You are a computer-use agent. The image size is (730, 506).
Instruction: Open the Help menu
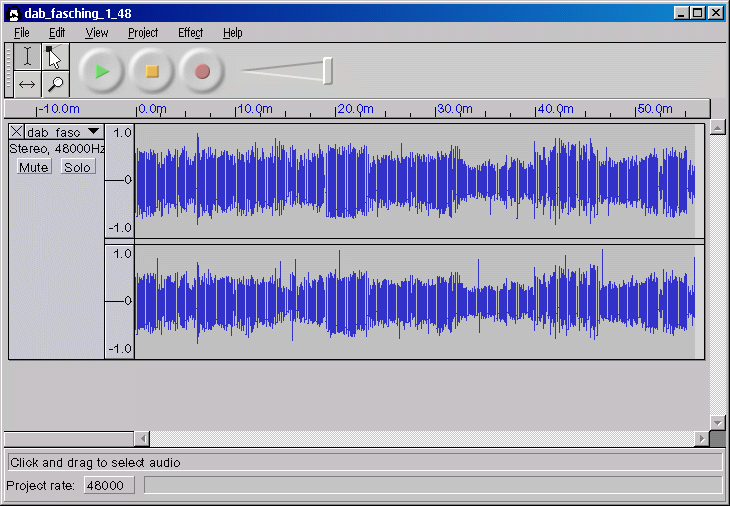[232, 33]
